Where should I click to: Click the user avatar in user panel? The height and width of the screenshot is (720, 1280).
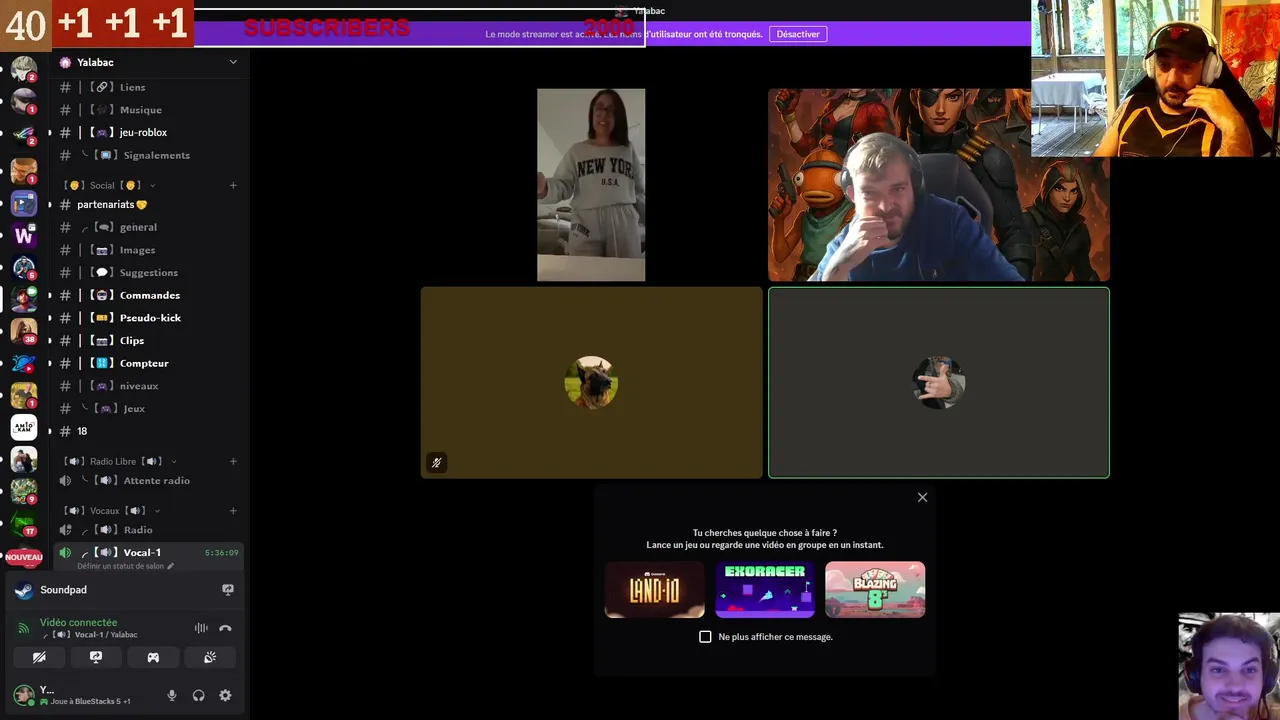[x=23, y=695]
